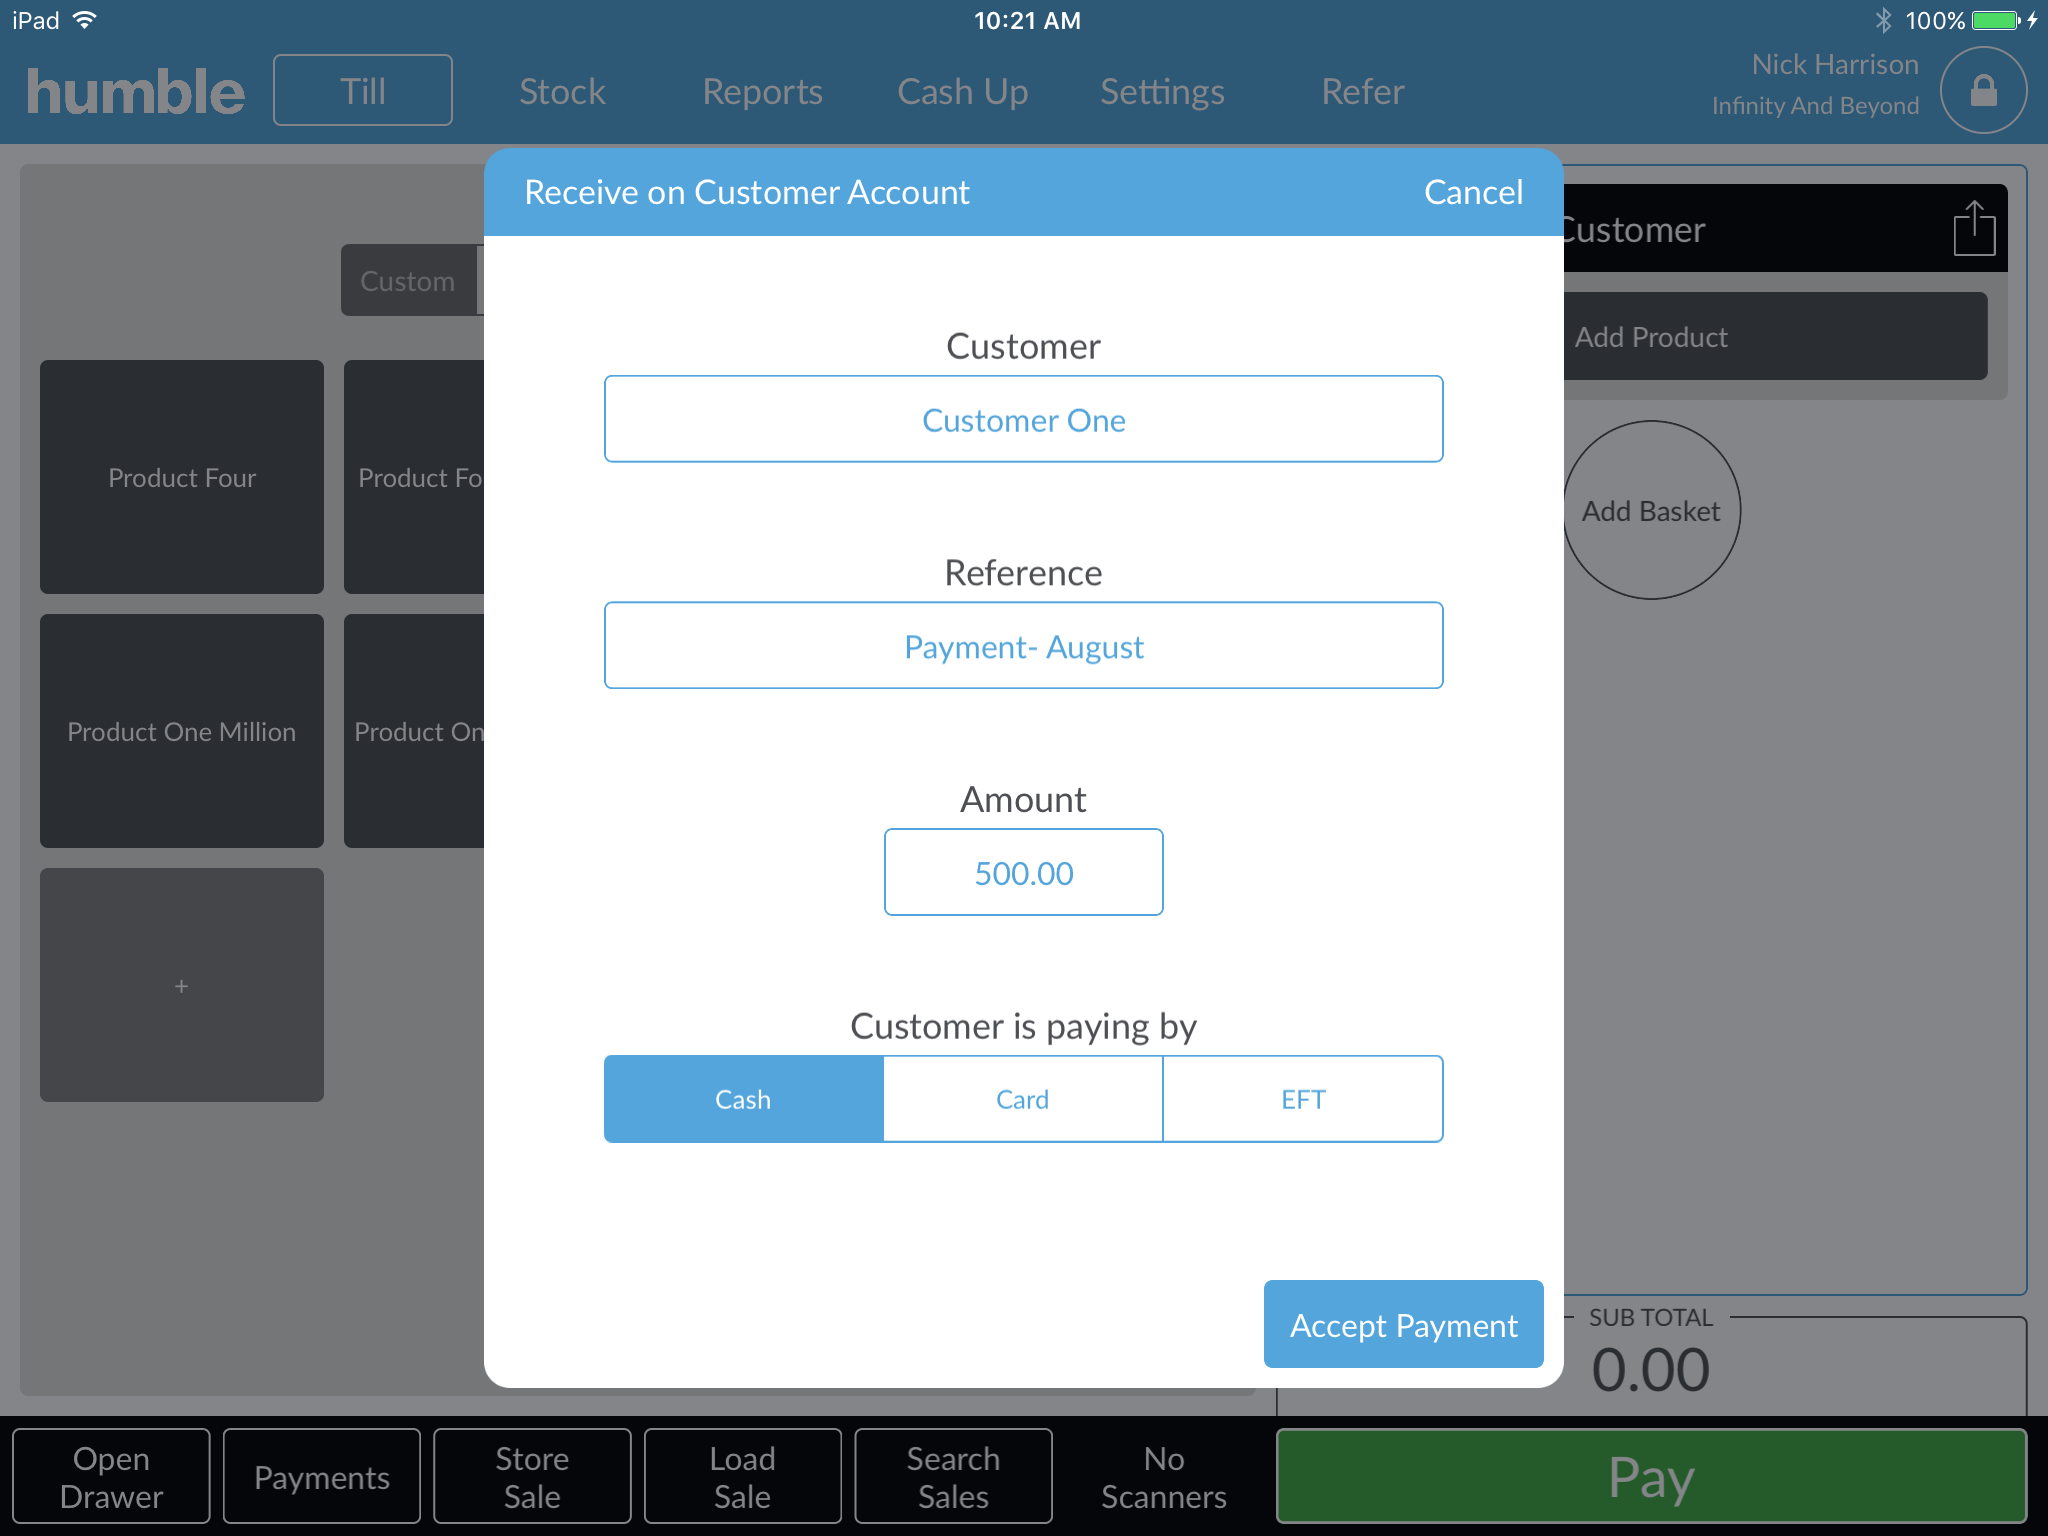The width and height of the screenshot is (2048, 1536).
Task: Tap the Nick Harrison user name
Action: click(1835, 64)
